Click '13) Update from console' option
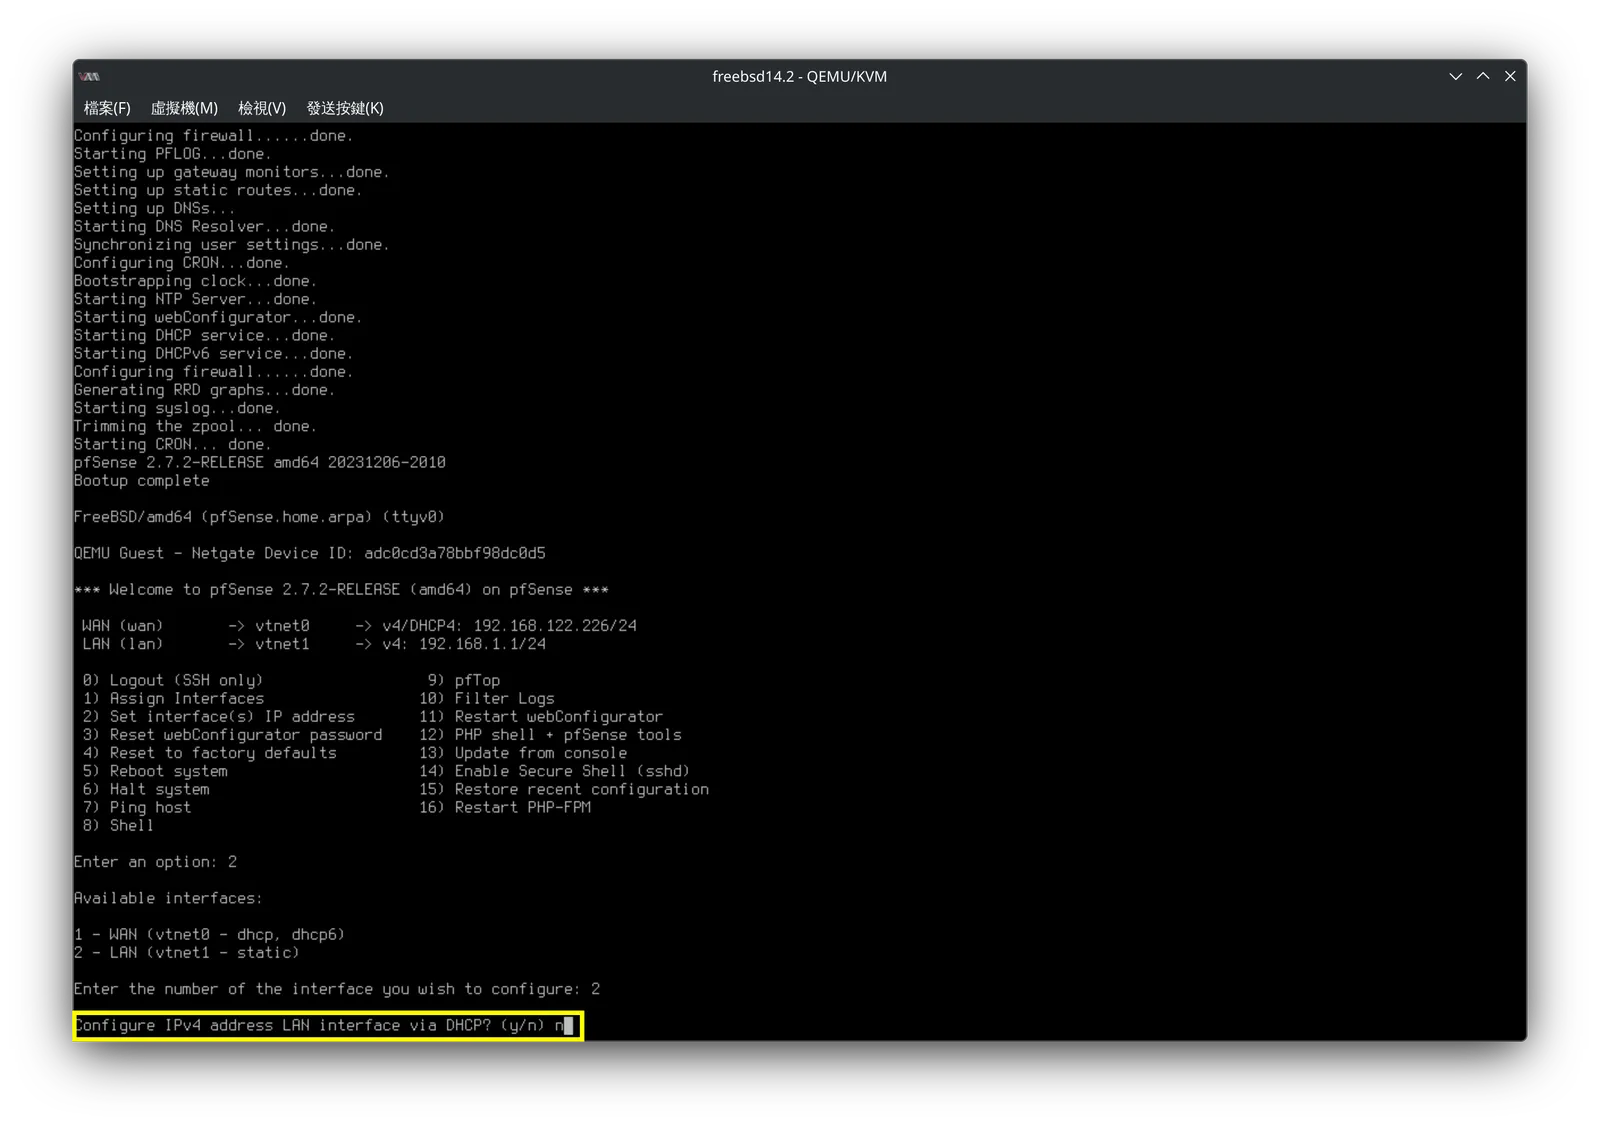The image size is (1600, 1128). pos(523,752)
